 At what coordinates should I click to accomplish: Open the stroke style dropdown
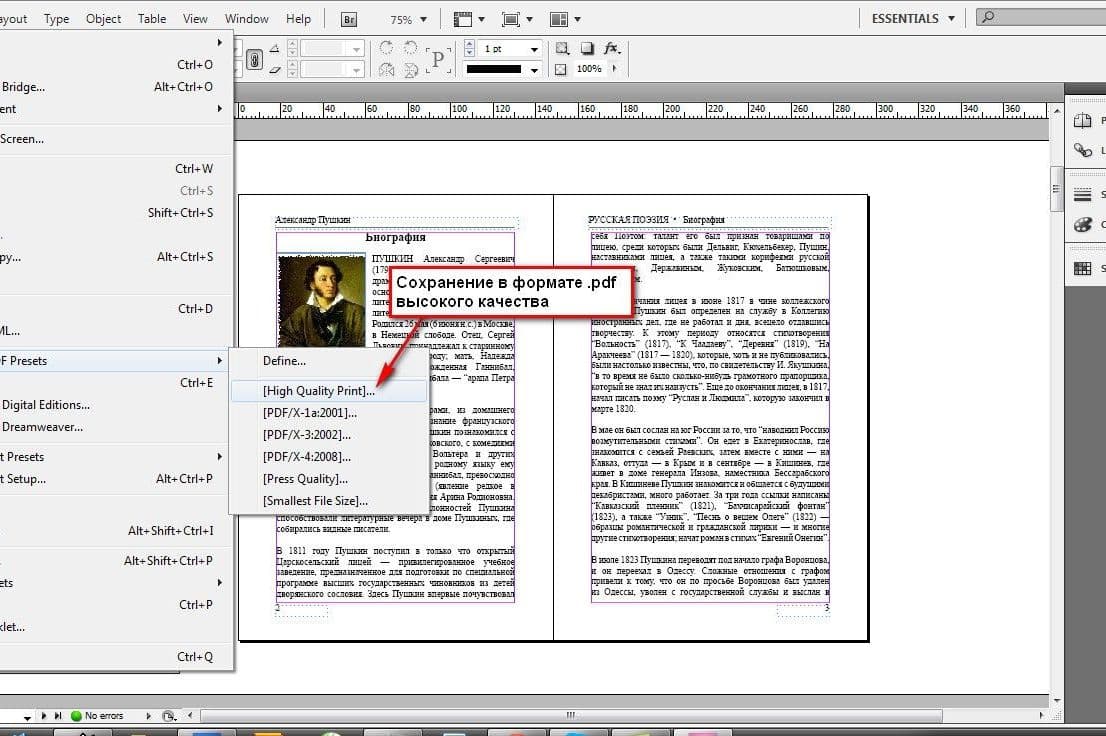point(534,69)
